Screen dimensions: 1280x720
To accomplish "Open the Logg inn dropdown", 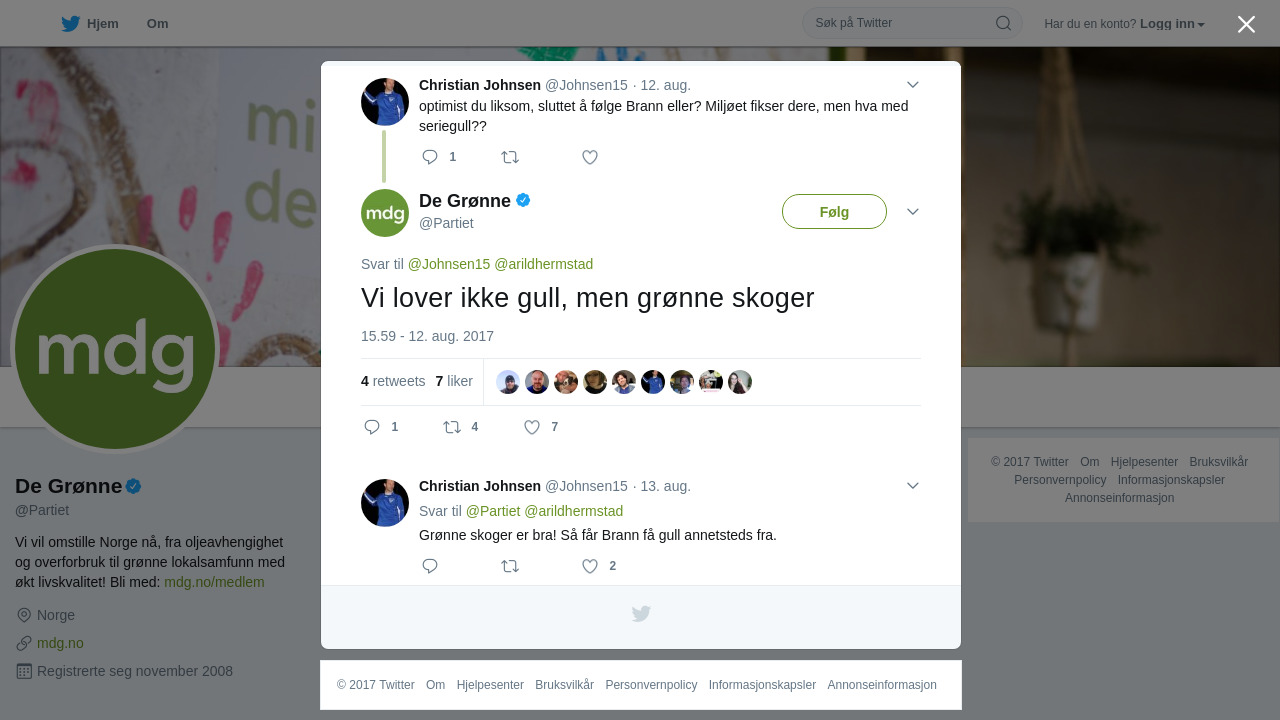I will click(1172, 24).
